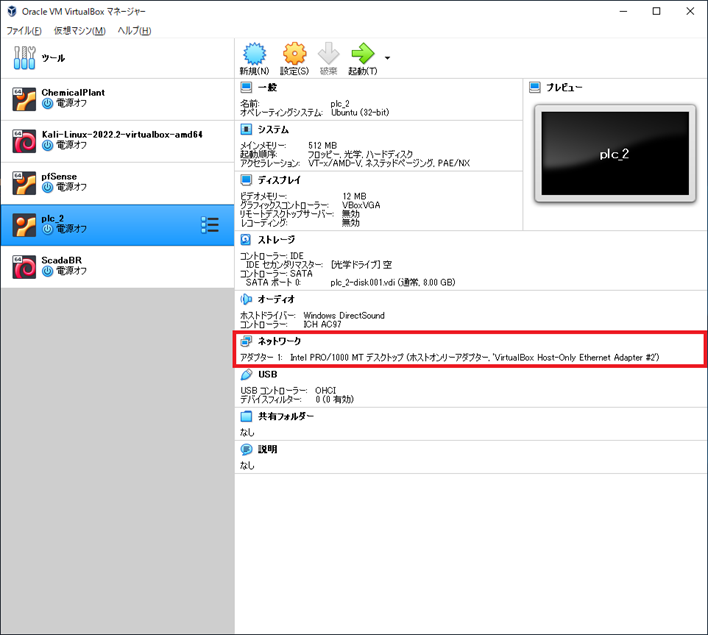Open the ヘルプ(H) menu

pyautogui.click(x=134, y=31)
